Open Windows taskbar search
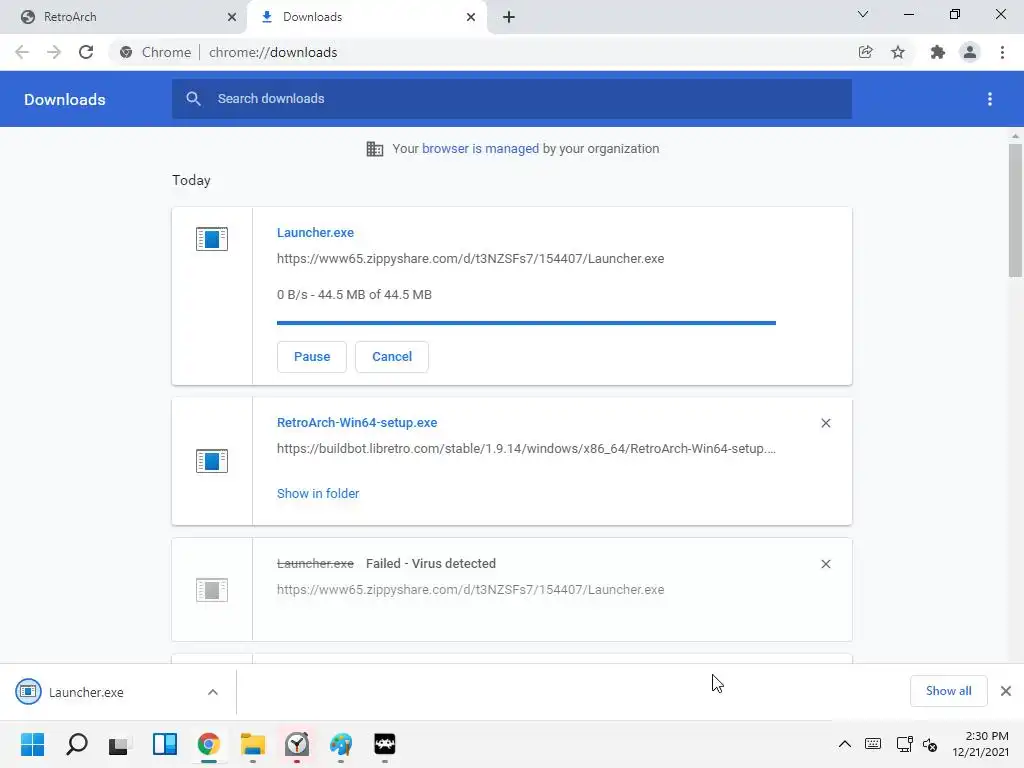The width and height of the screenshot is (1024, 768). pyautogui.click(x=77, y=744)
